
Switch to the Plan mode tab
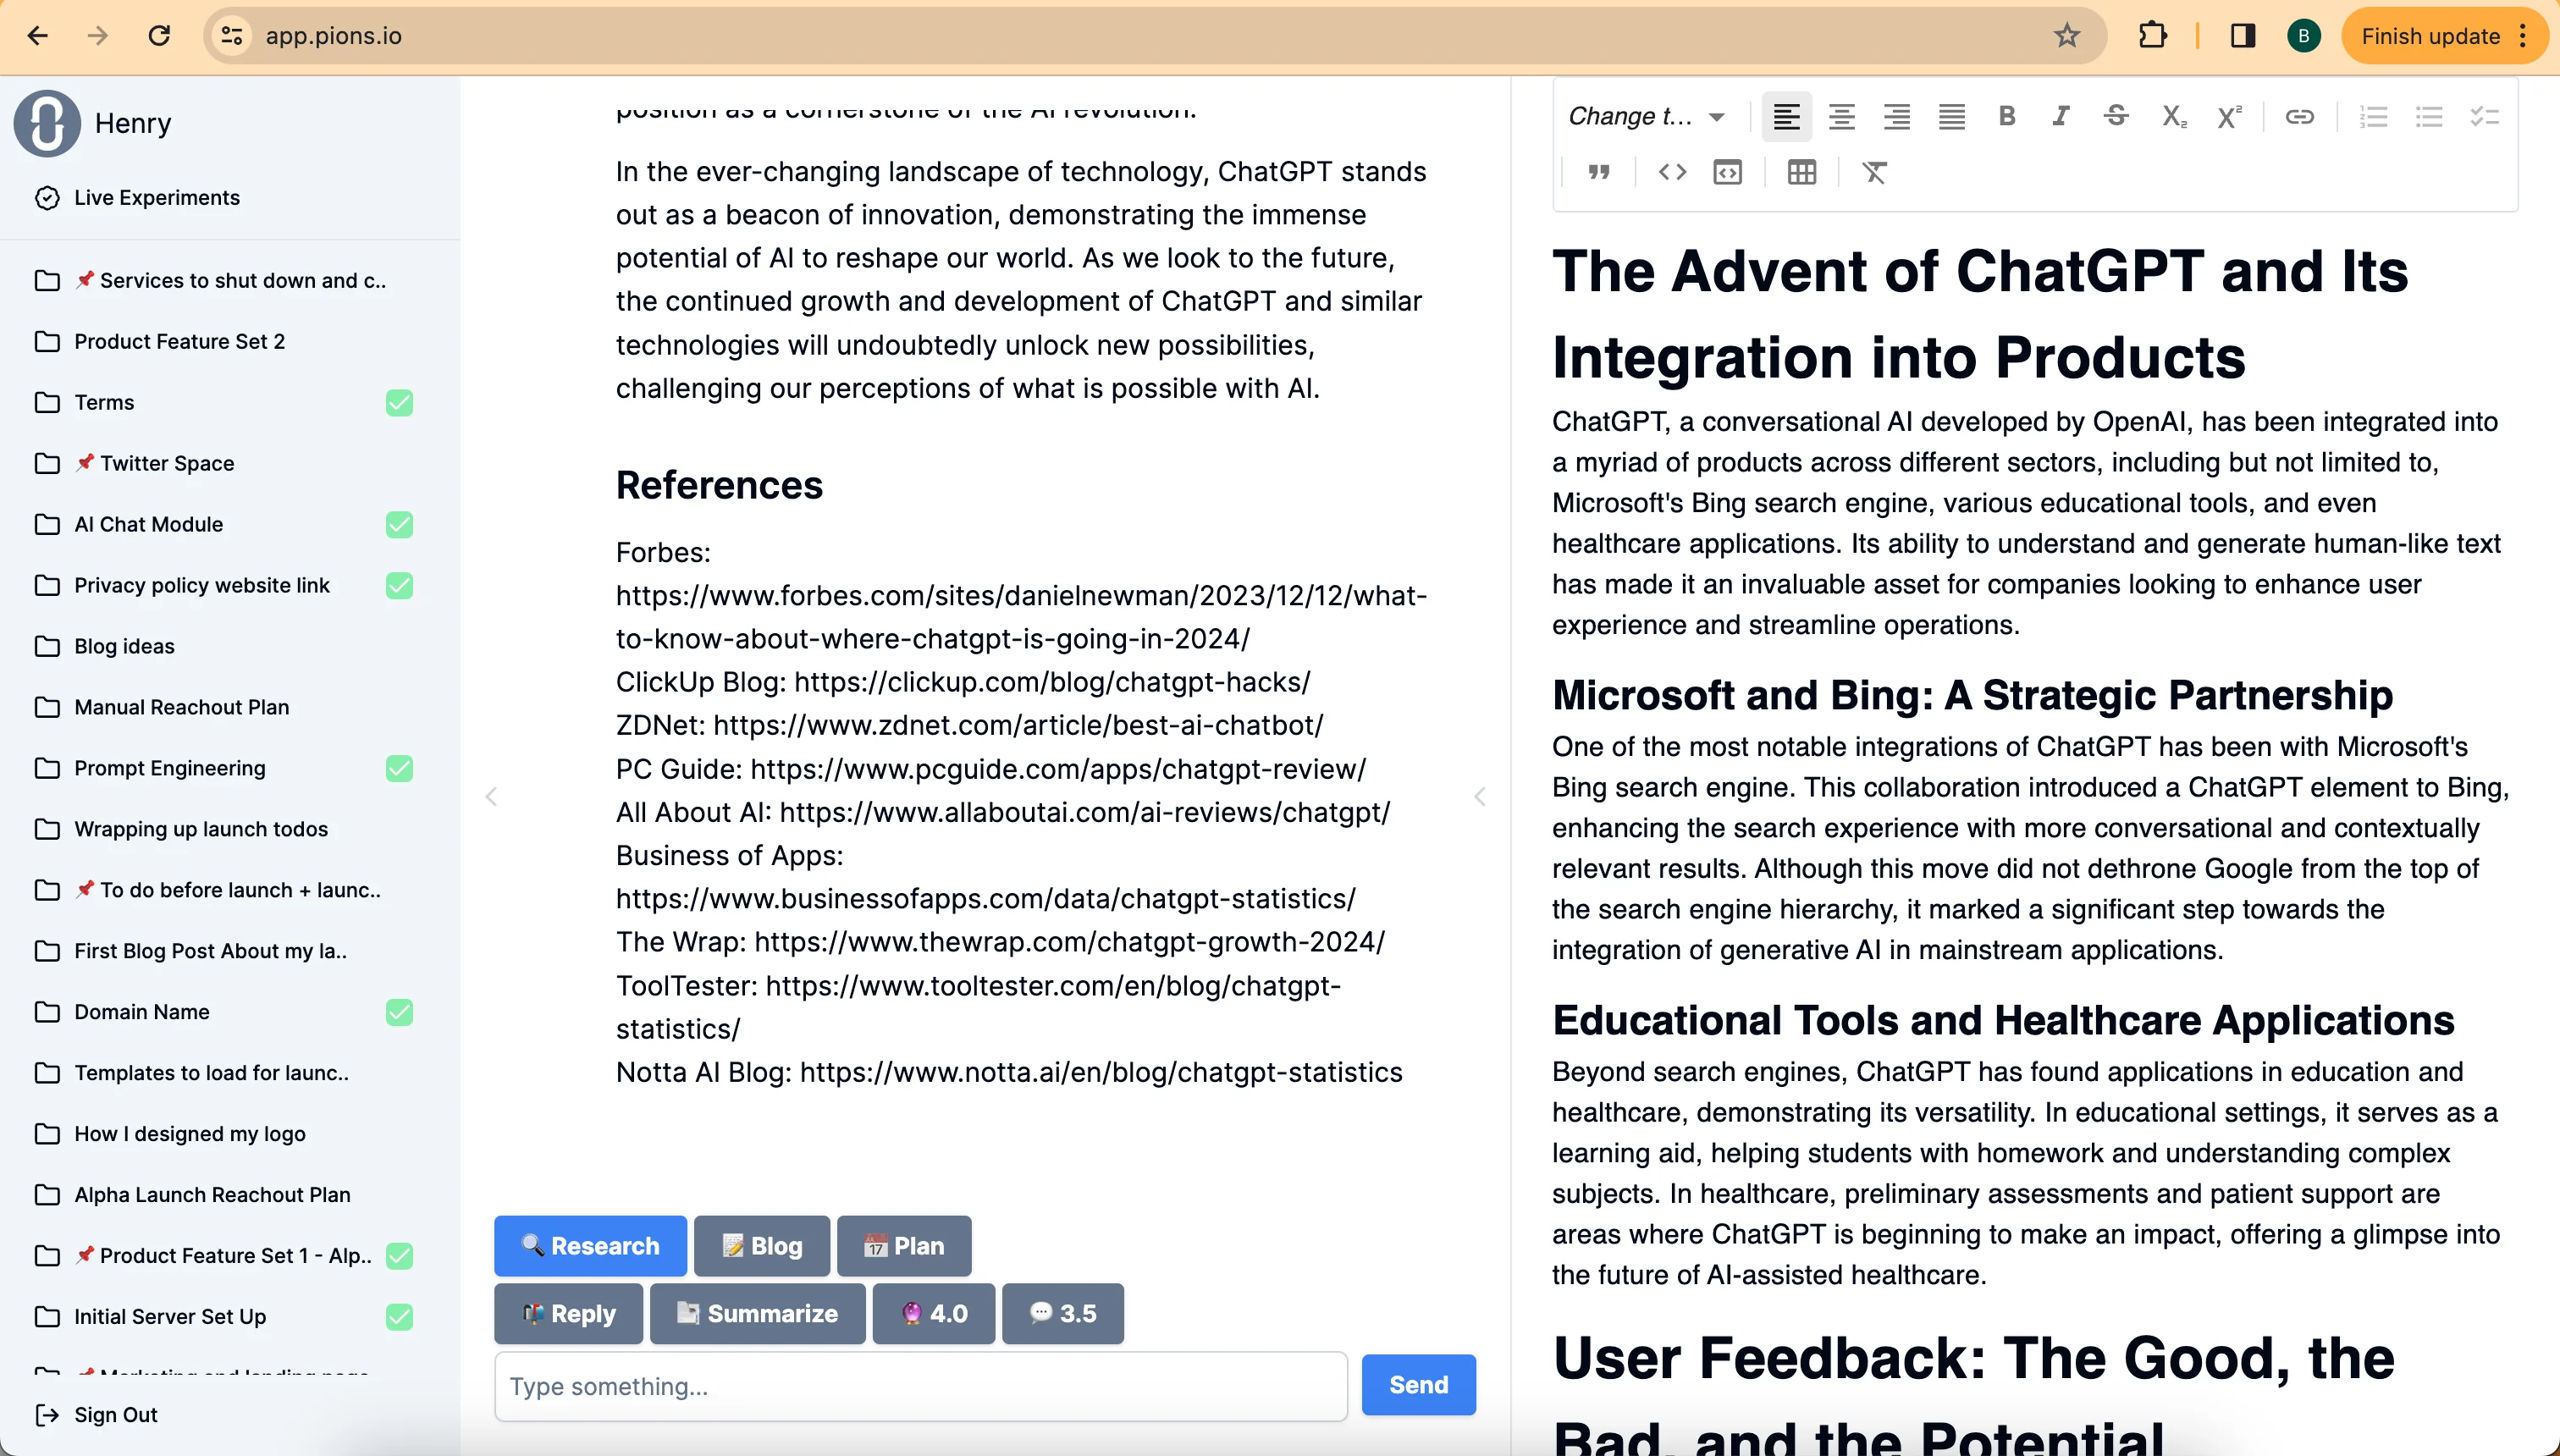903,1245
